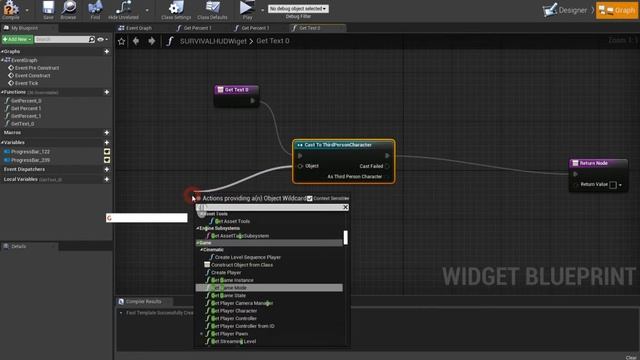Add an event dispatcher with plus icon
The image size is (640, 360).
(107, 169)
